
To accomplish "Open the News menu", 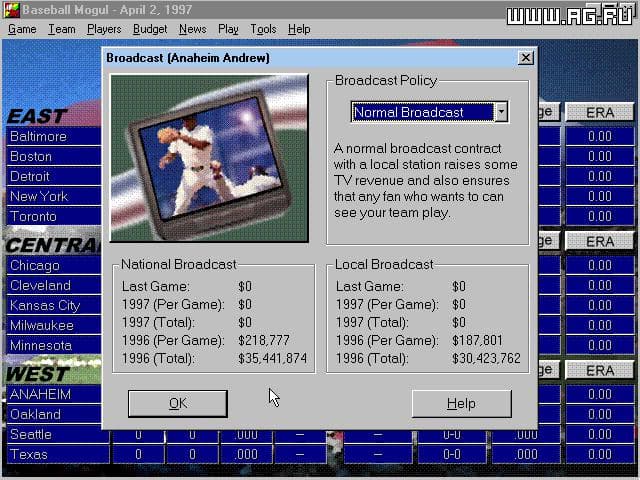I will click(x=193, y=29).
